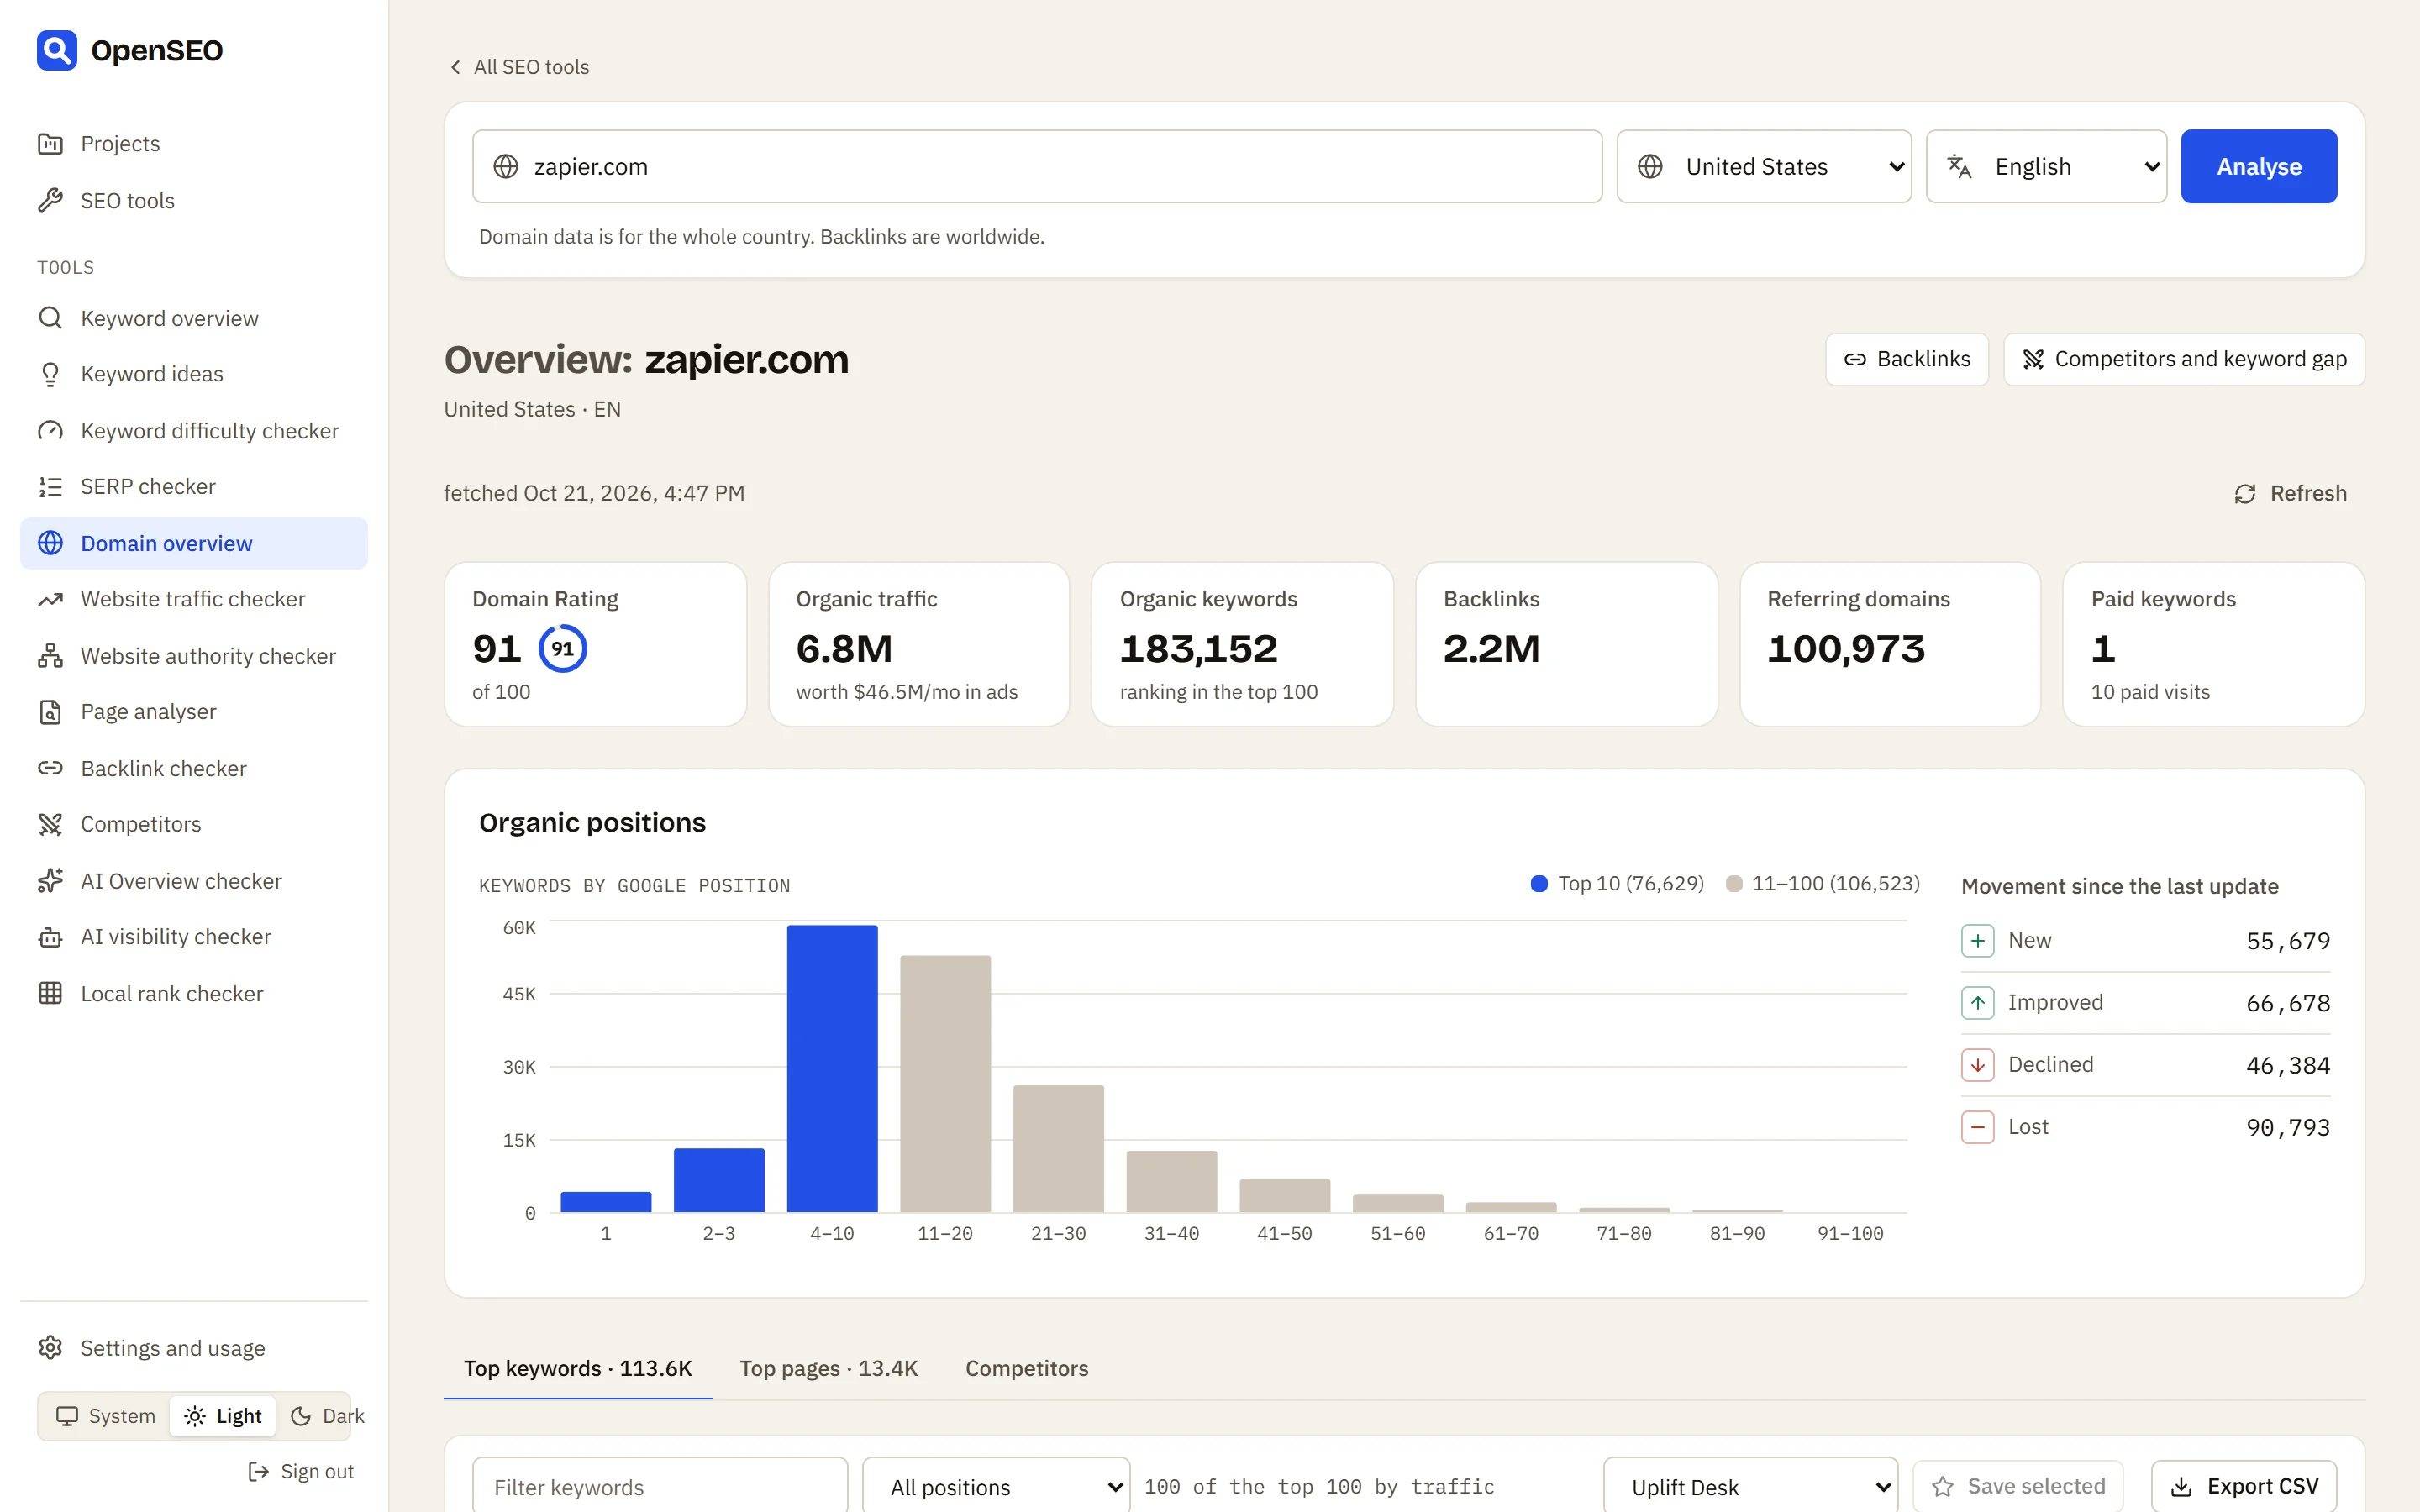
Task: Click the Backlinks button
Action: coord(1907,359)
